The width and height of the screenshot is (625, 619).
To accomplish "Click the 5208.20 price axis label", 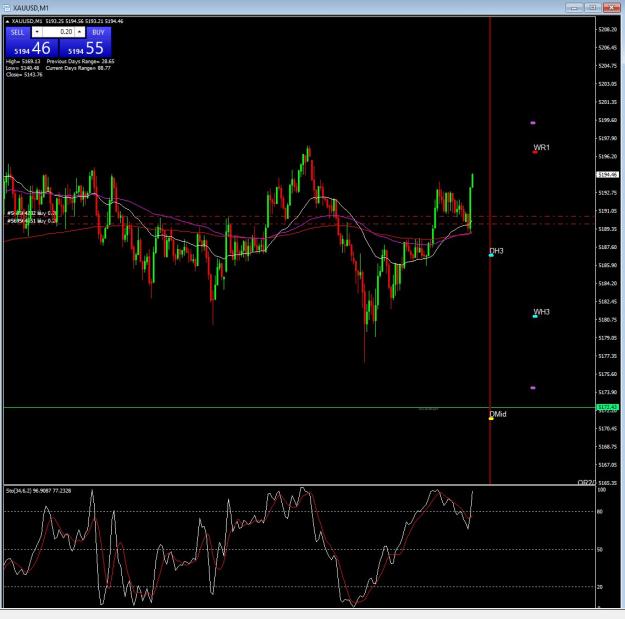I will [607, 29].
